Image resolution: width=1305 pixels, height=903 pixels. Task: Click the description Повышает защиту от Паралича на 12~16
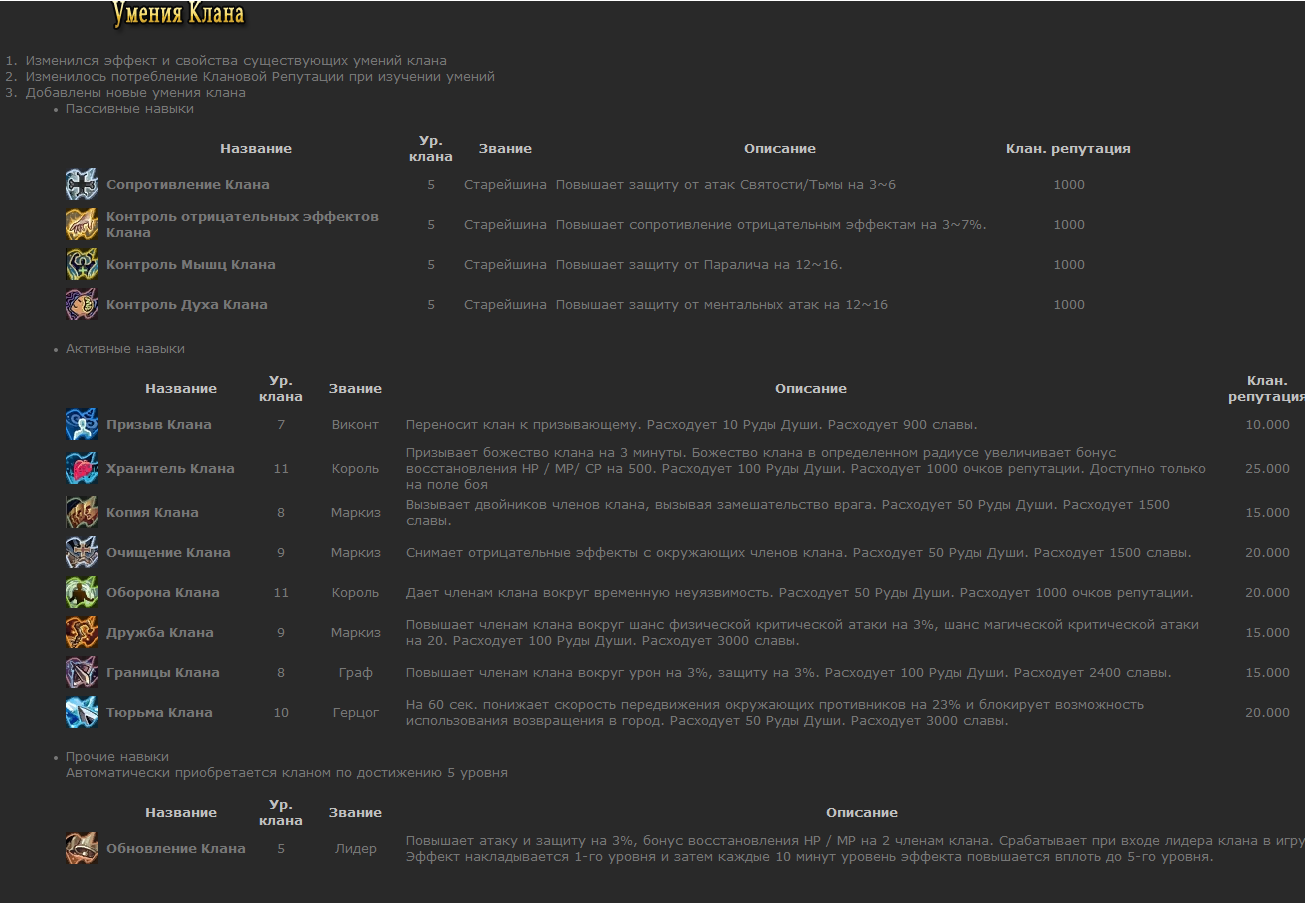pyautogui.click(x=699, y=264)
